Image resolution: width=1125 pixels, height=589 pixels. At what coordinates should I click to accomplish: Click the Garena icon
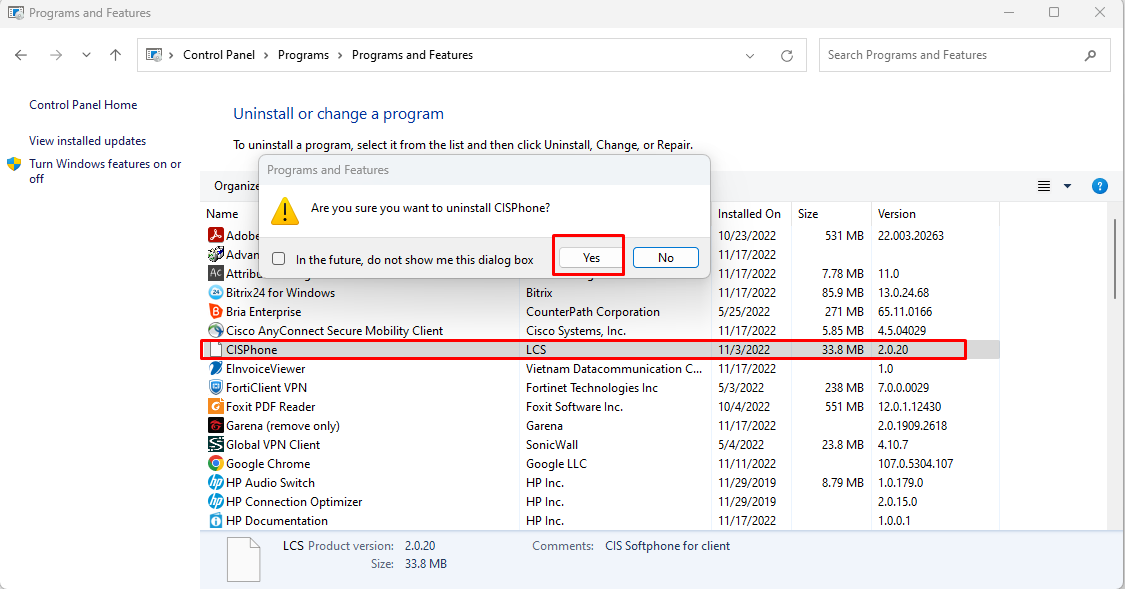pyautogui.click(x=215, y=425)
